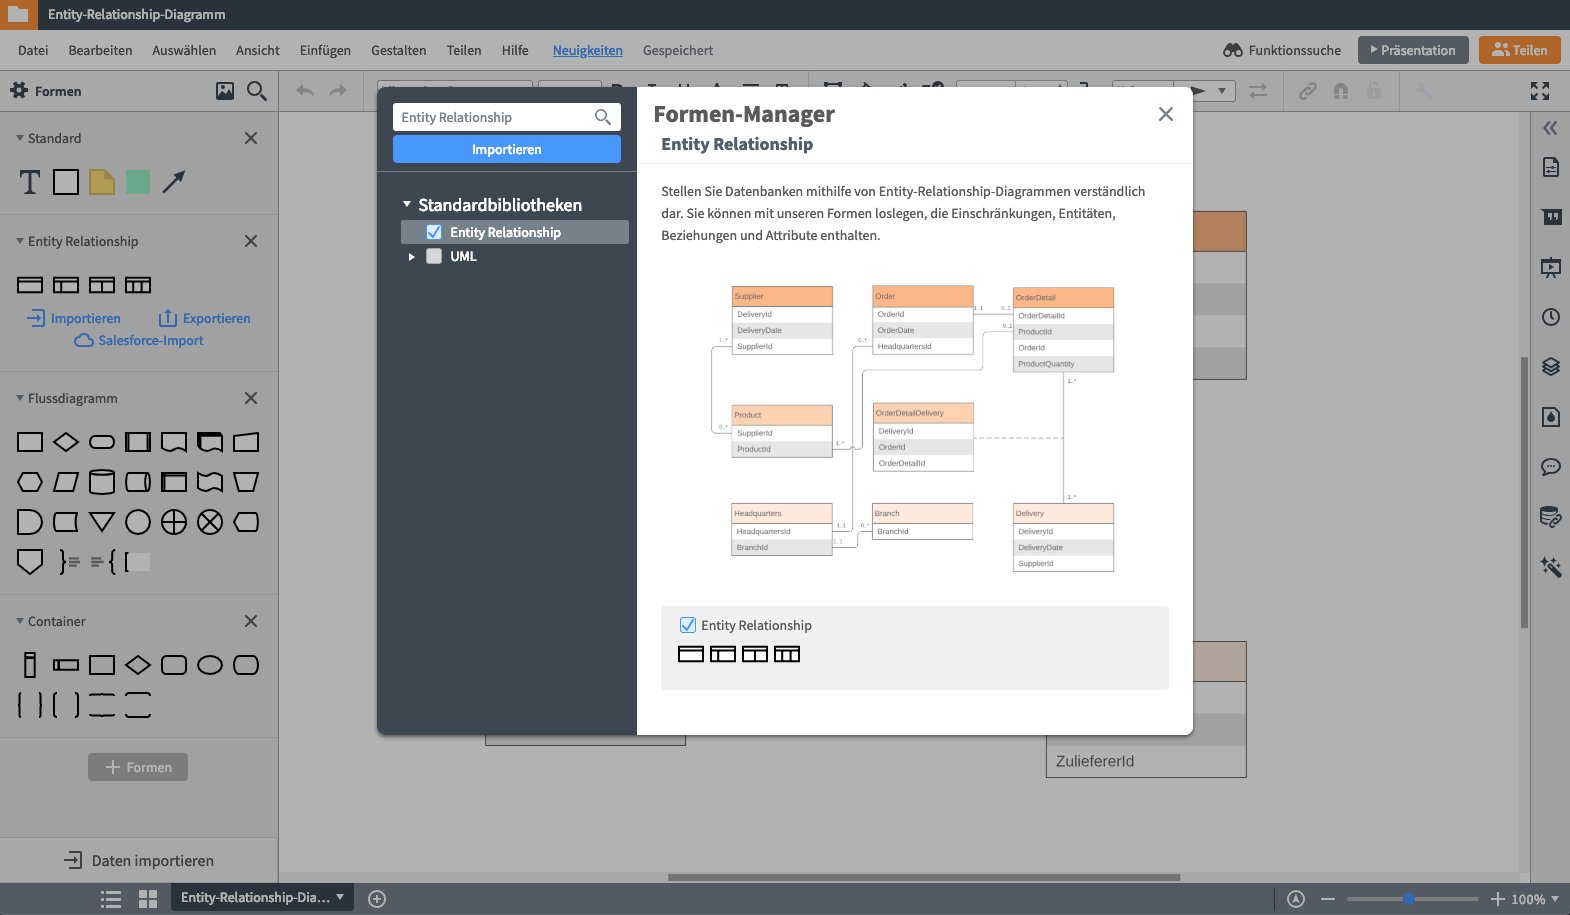Toggle fullscreen icon at top right
This screenshot has height=915, width=1570.
point(1540,91)
